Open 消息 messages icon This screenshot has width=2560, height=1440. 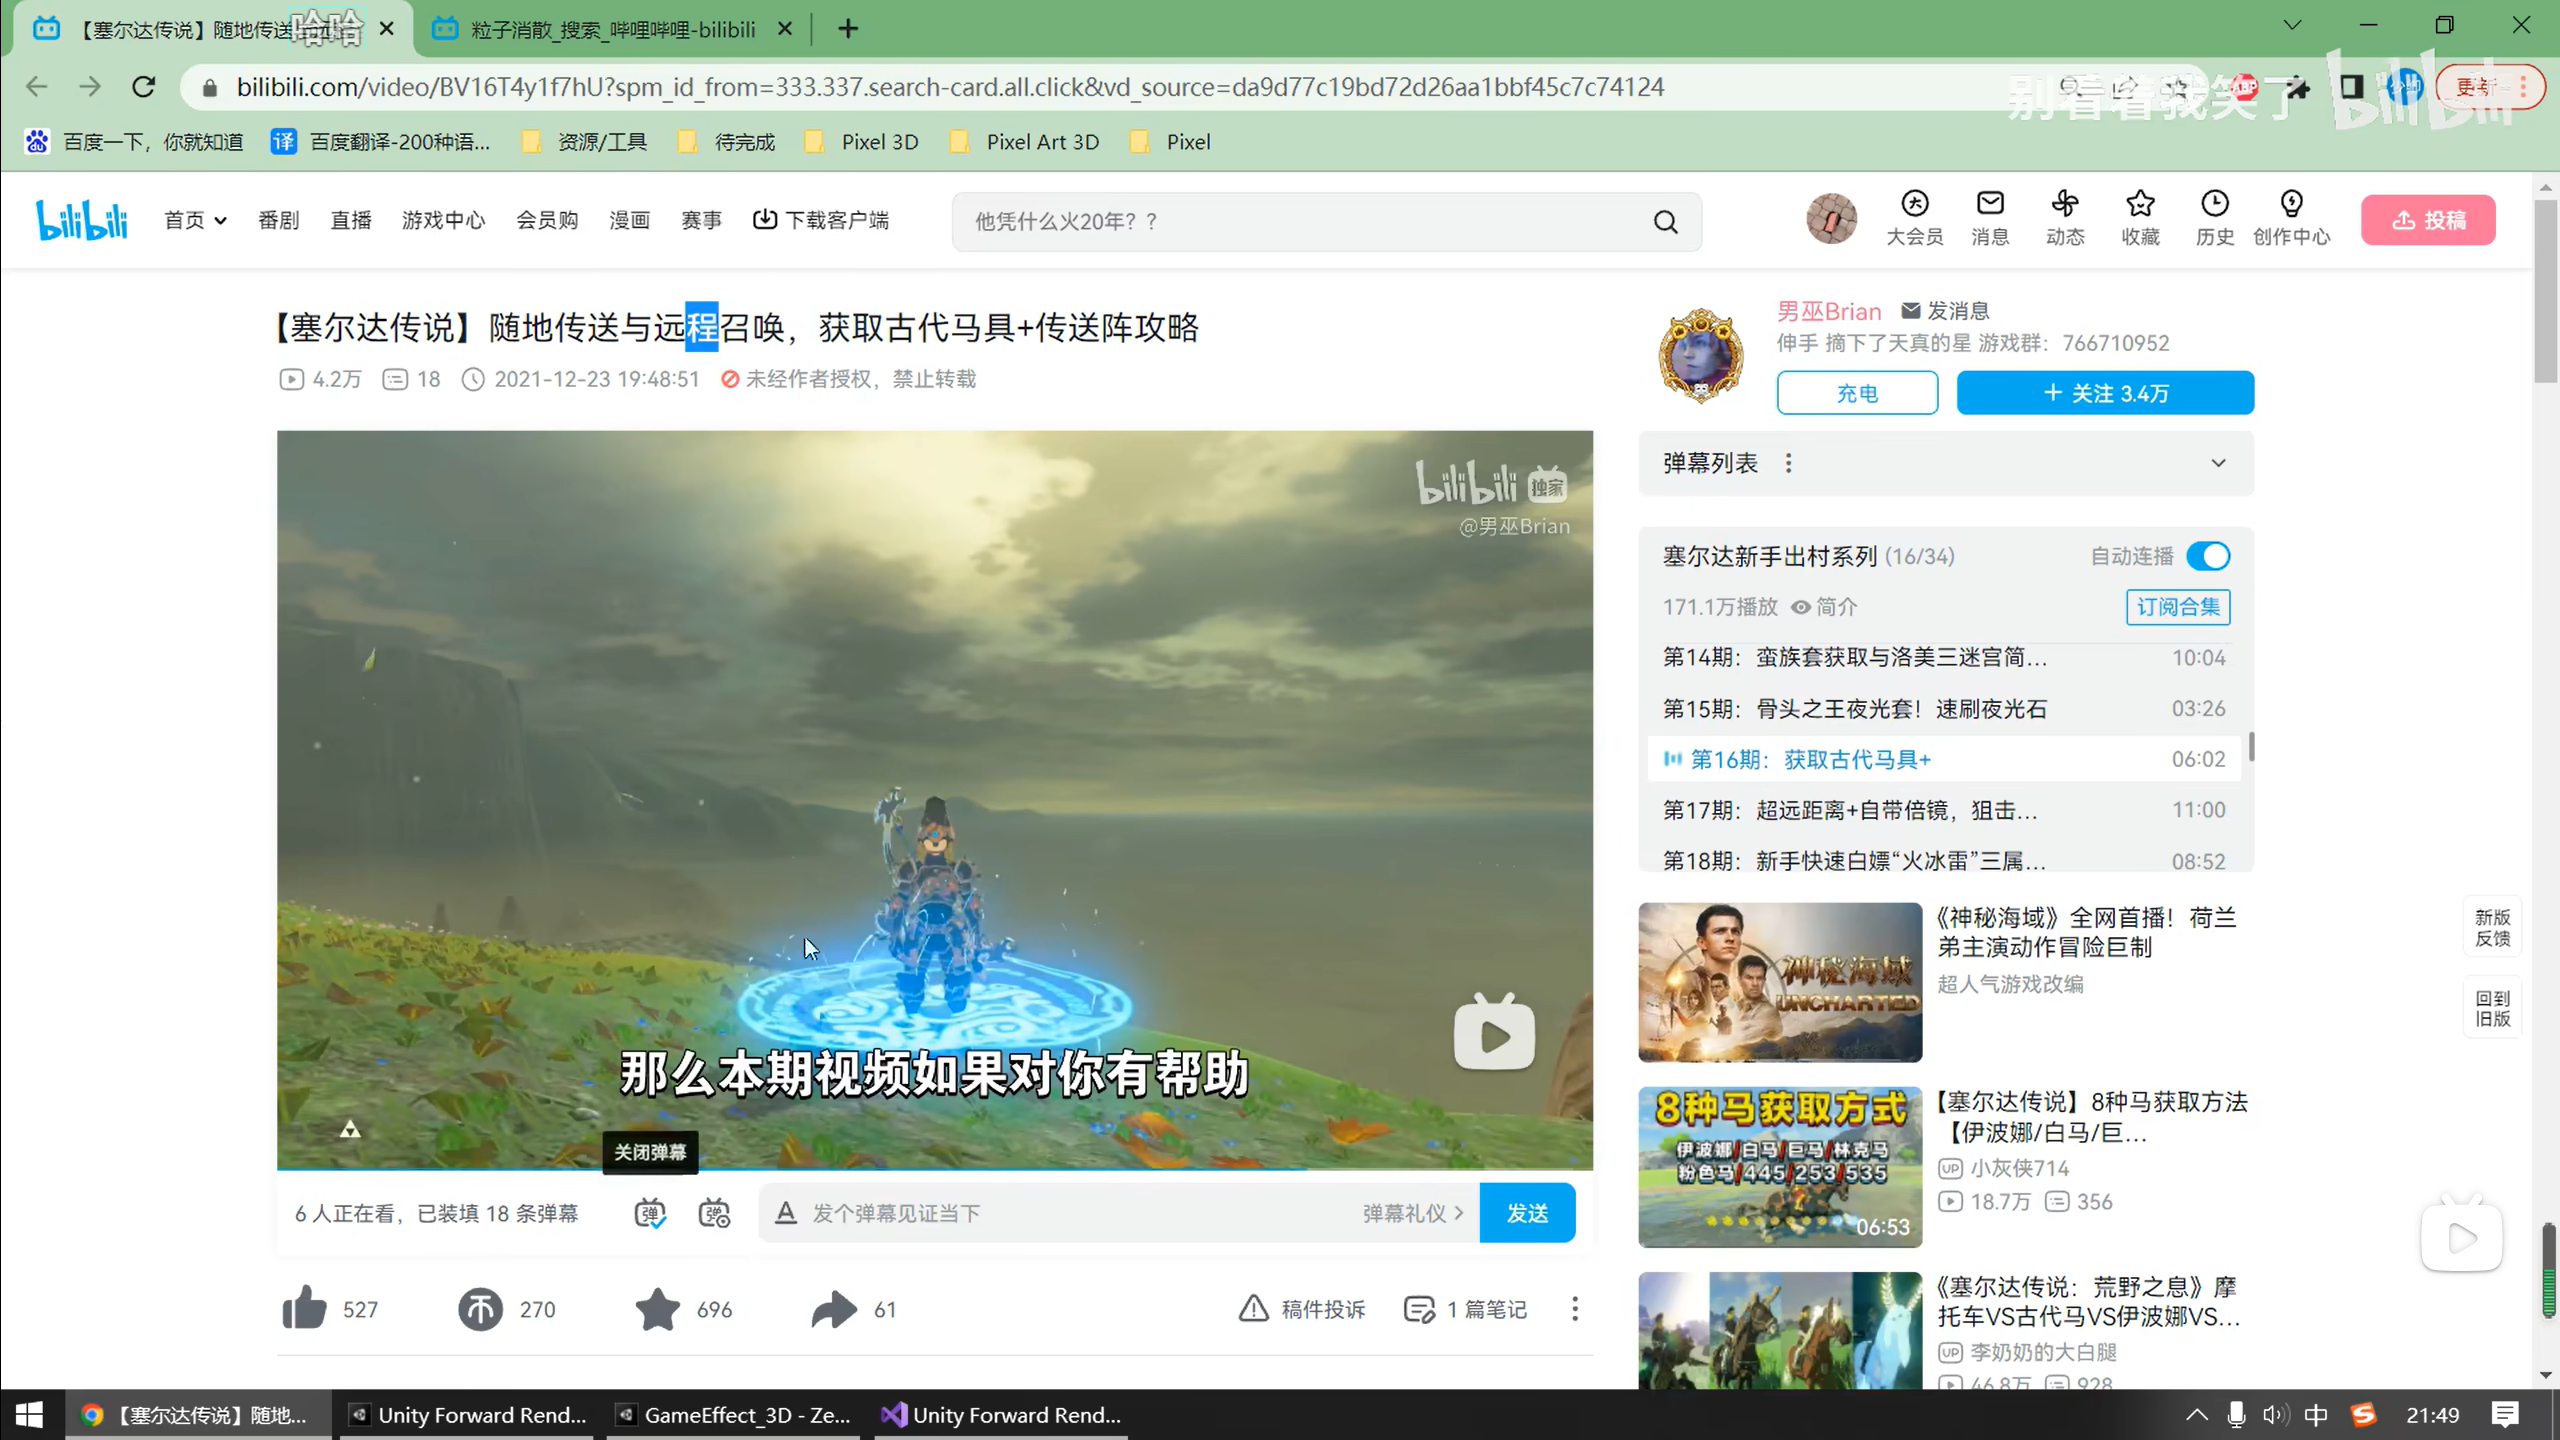pyautogui.click(x=1990, y=218)
